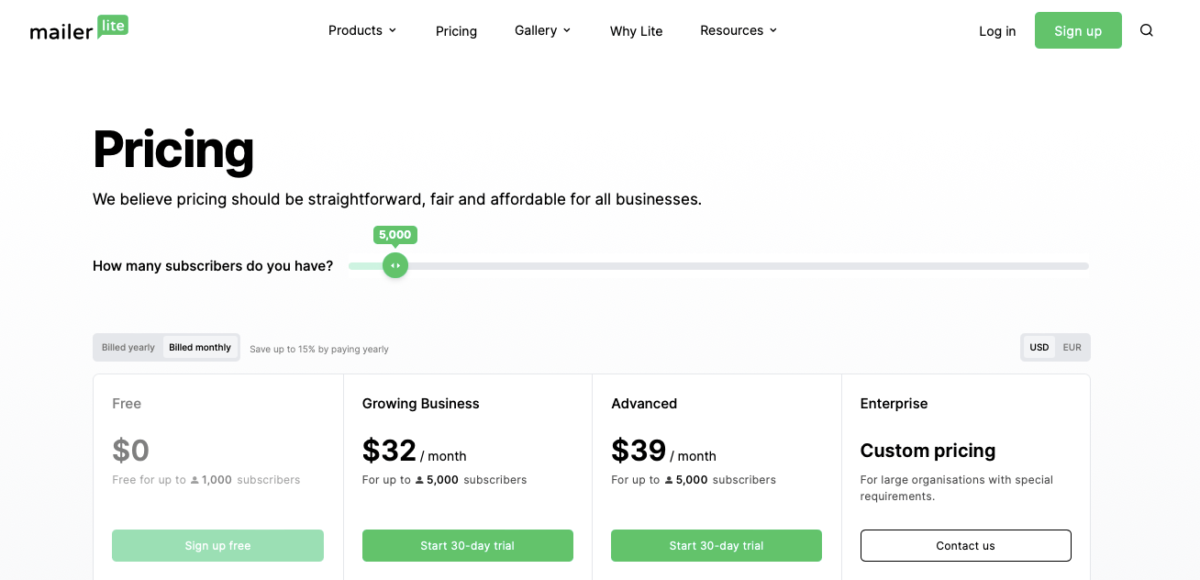Start the 30-day trial for Growing Business
The image size is (1200, 580).
pyautogui.click(x=467, y=545)
